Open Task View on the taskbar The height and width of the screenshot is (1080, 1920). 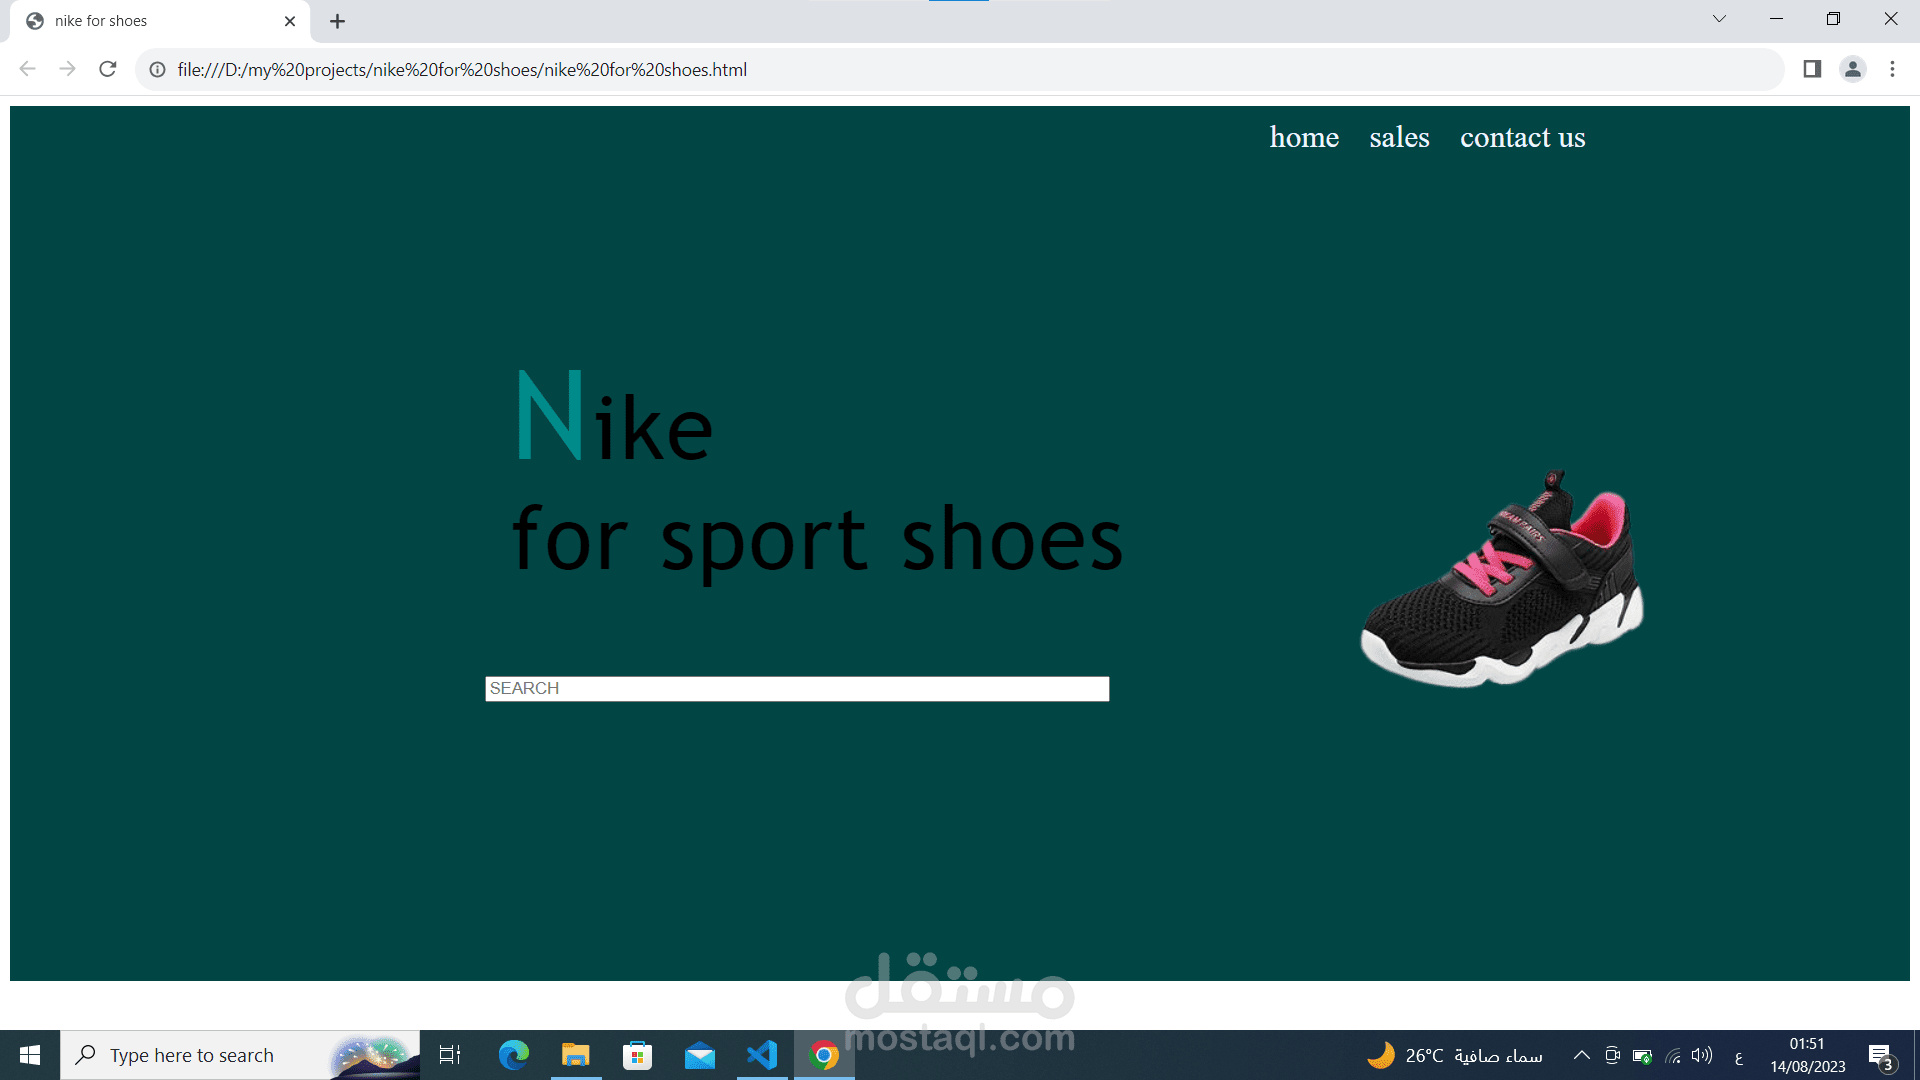(450, 1055)
